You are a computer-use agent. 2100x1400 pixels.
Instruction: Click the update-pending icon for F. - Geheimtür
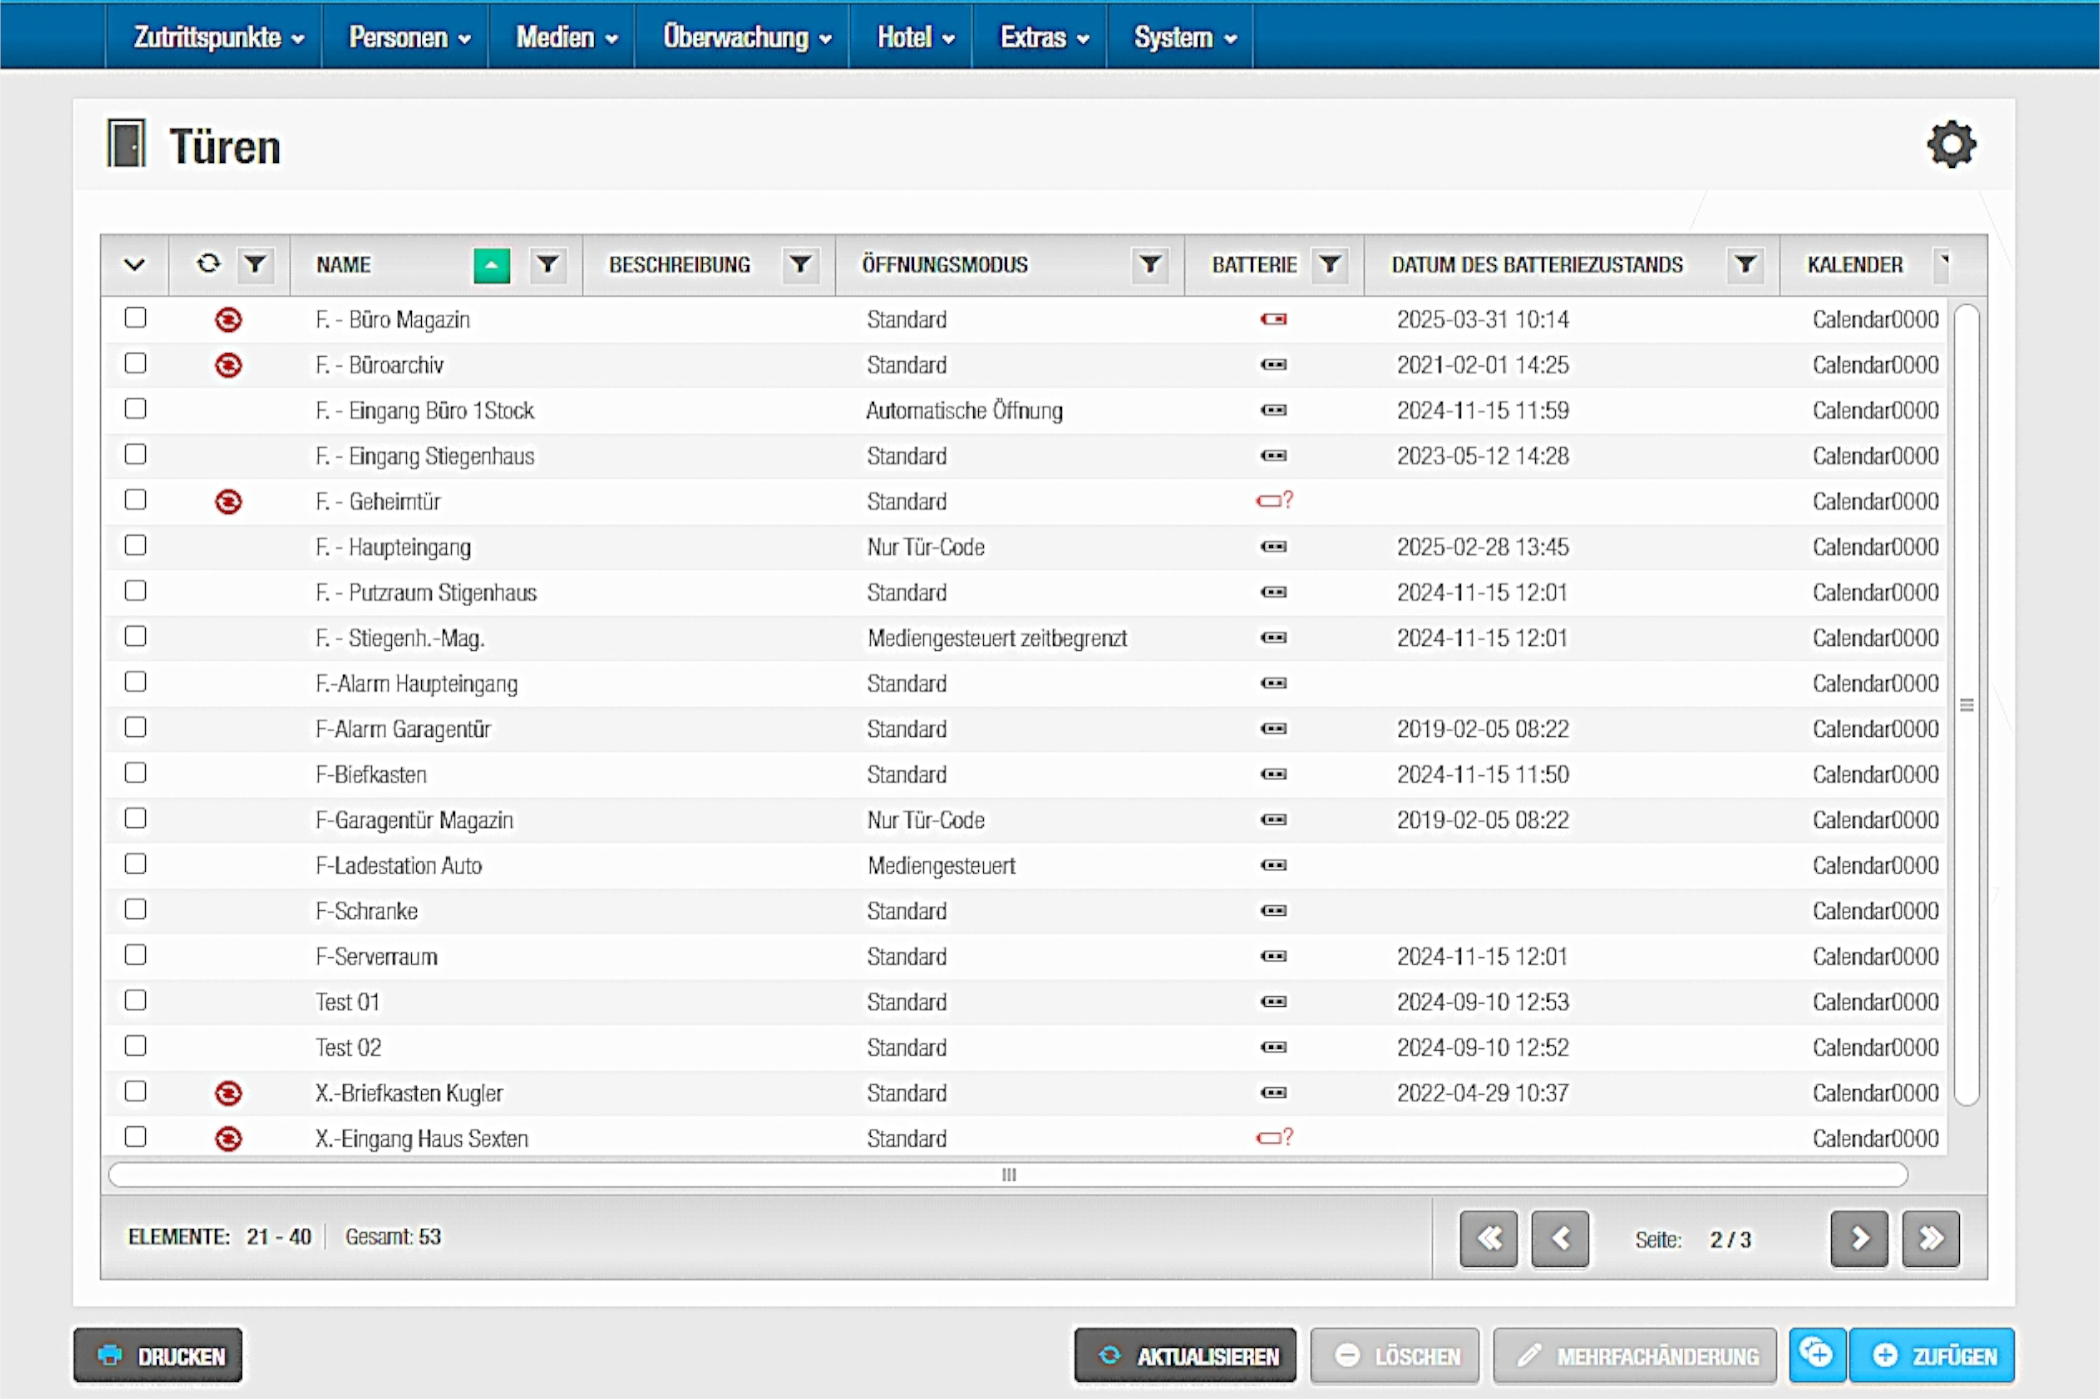pos(228,501)
